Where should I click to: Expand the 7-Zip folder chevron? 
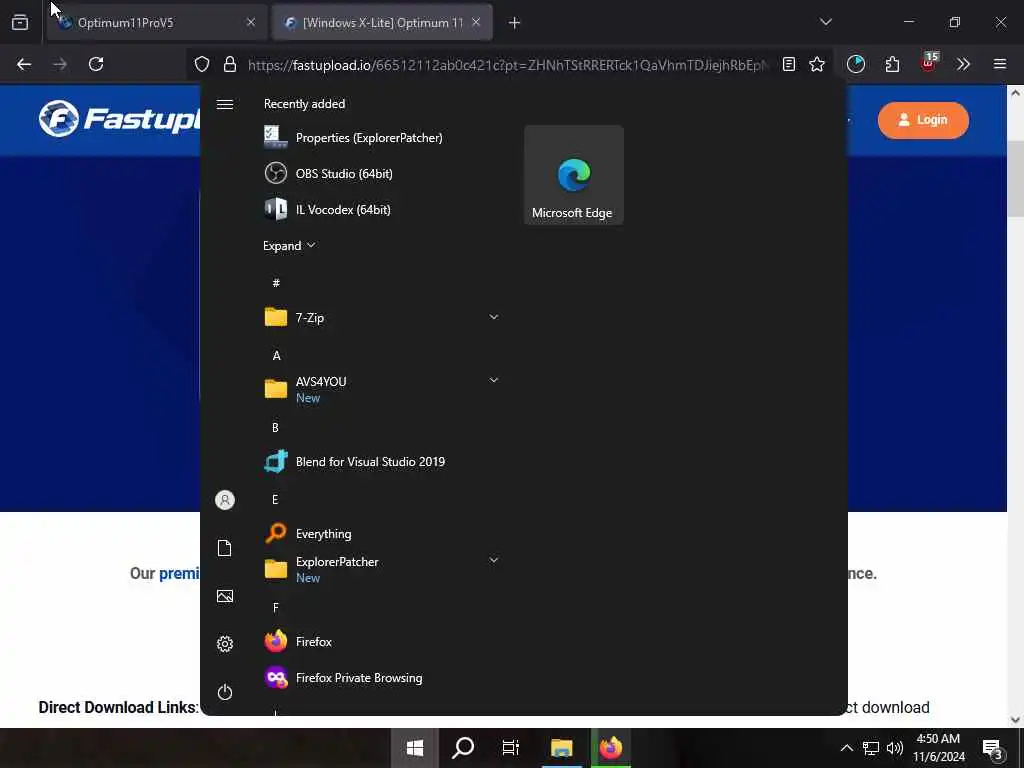(x=494, y=317)
